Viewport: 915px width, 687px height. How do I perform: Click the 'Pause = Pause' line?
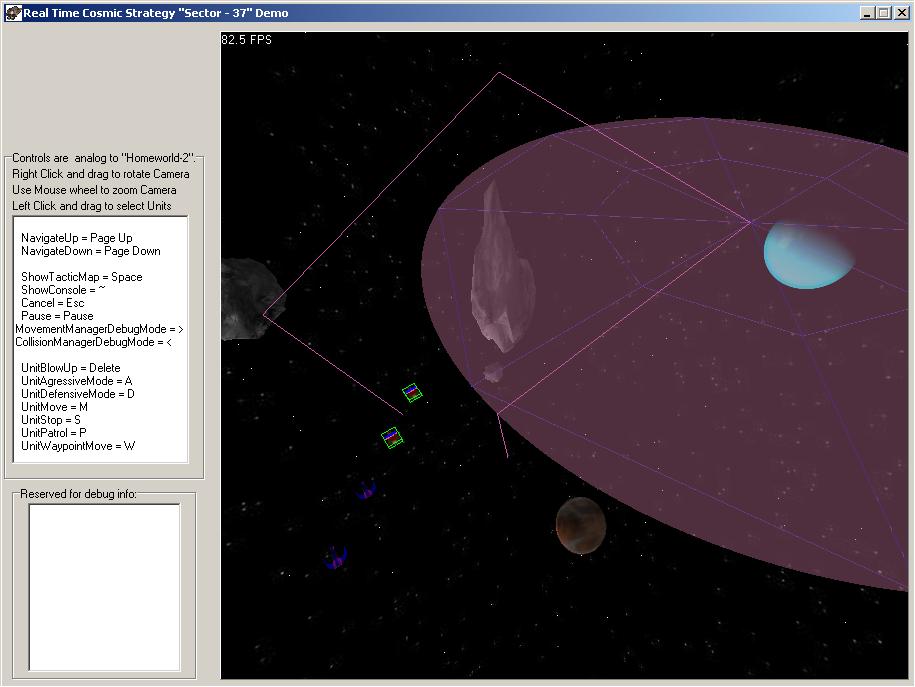(57, 316)
